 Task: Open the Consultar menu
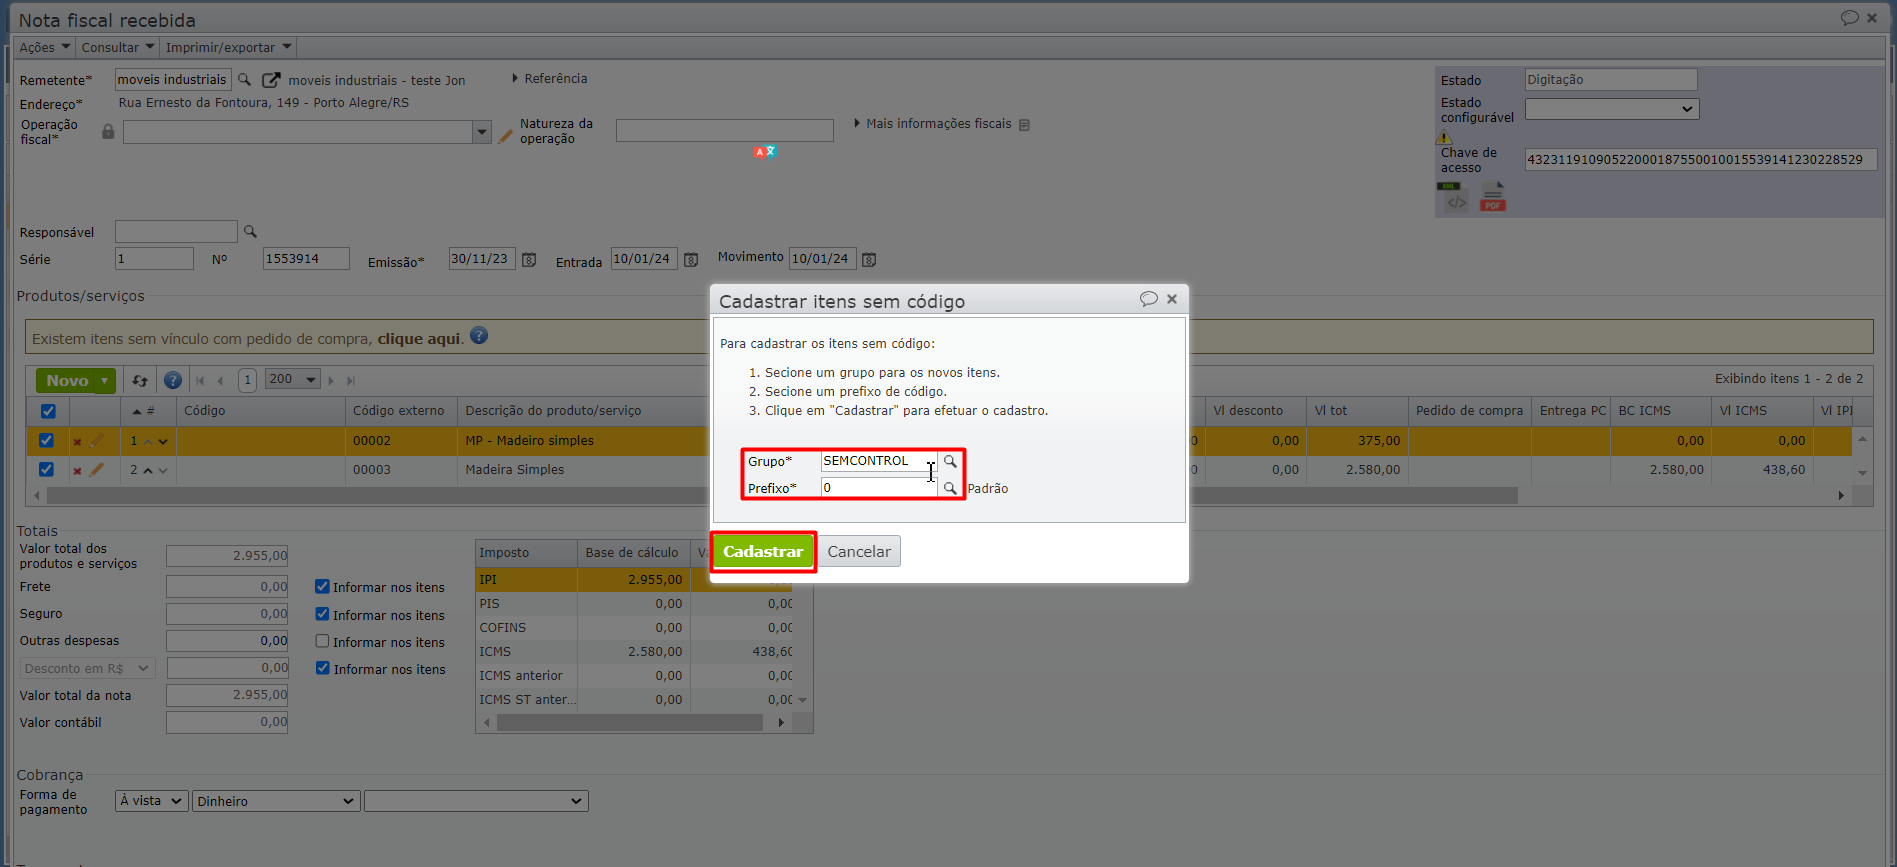tap(118, 47)
